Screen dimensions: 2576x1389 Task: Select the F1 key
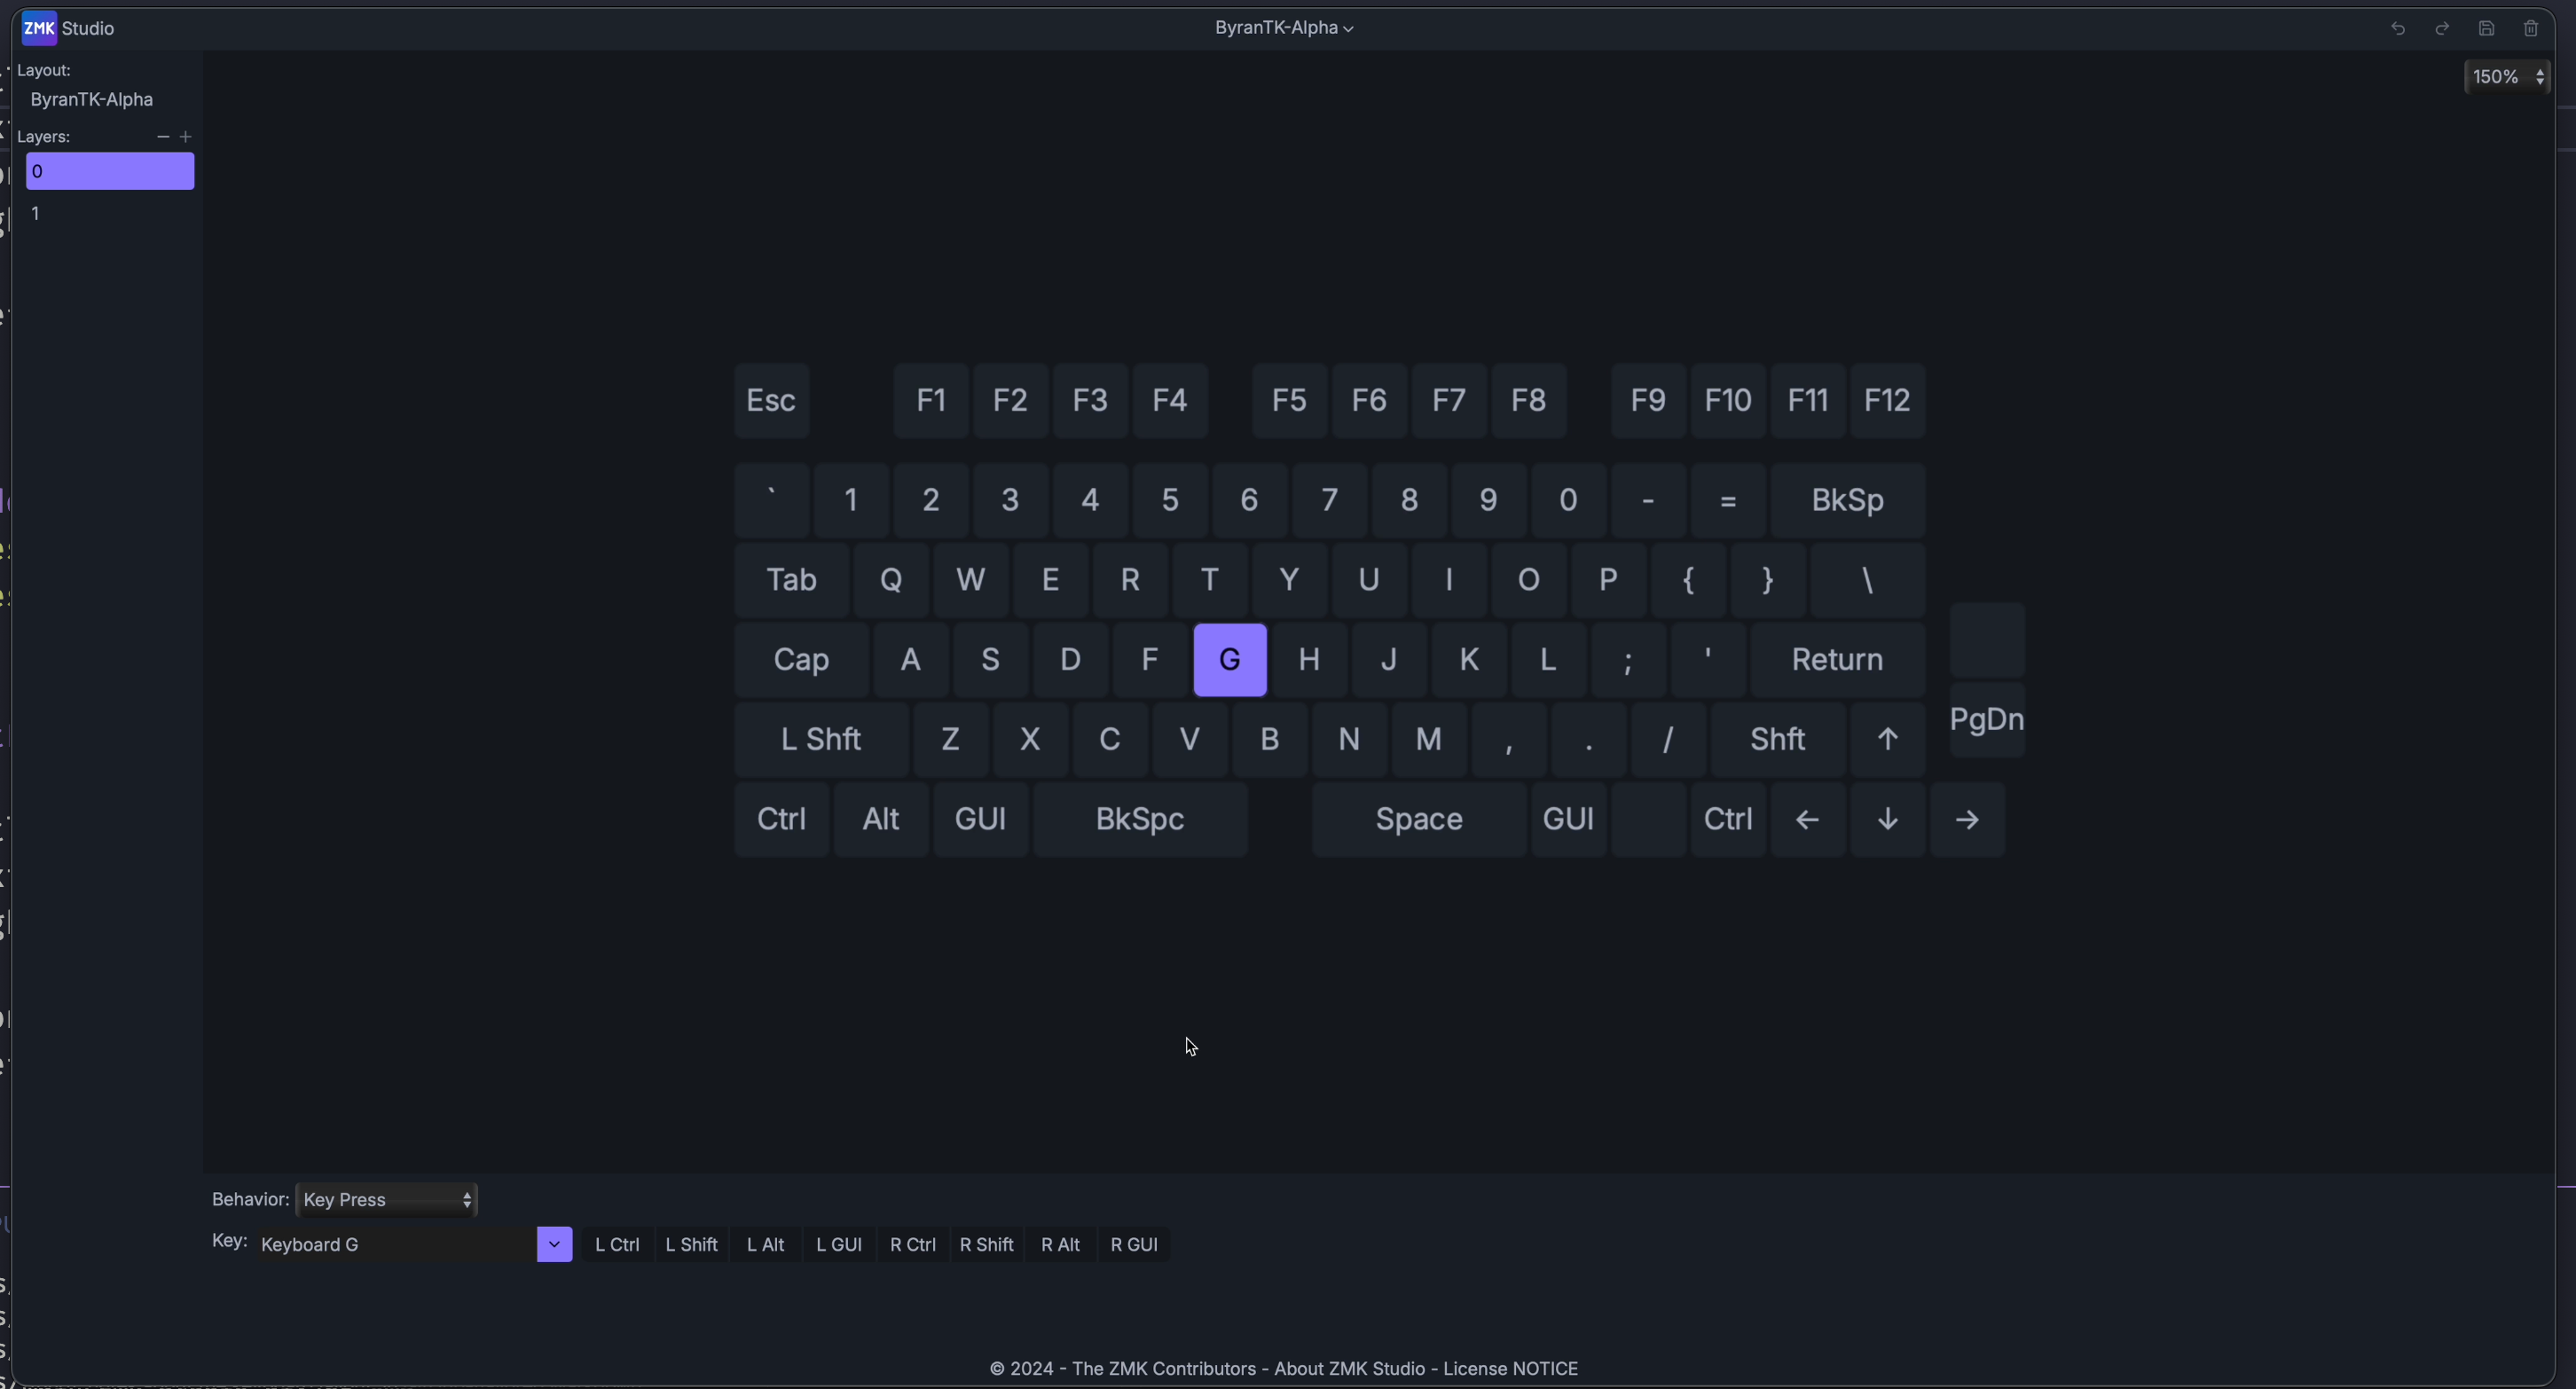(x=931, y=401)
